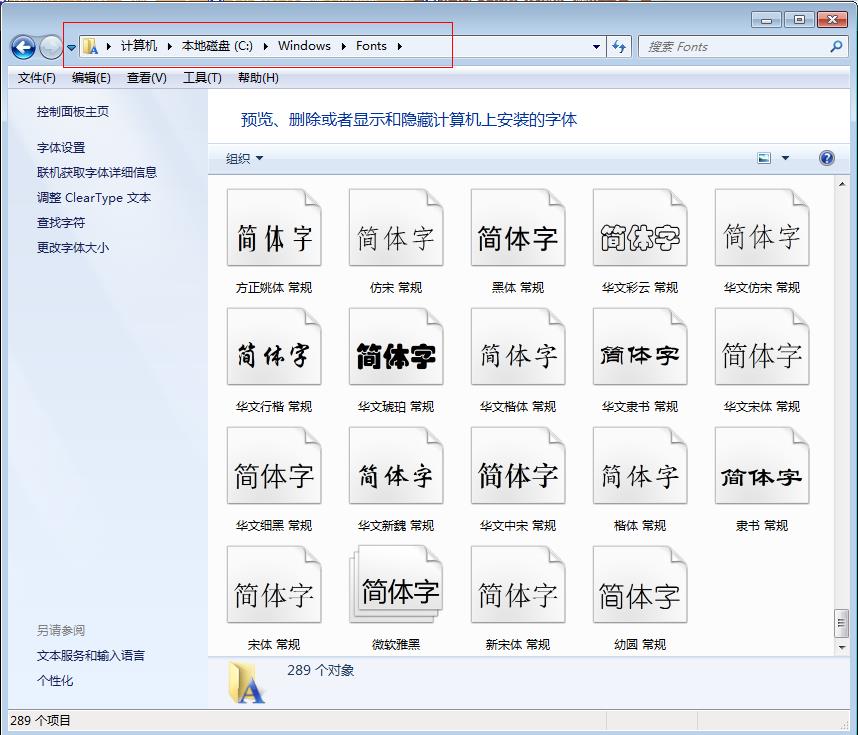
Task: Open address bar history dropdown
Action: point(596,47)
